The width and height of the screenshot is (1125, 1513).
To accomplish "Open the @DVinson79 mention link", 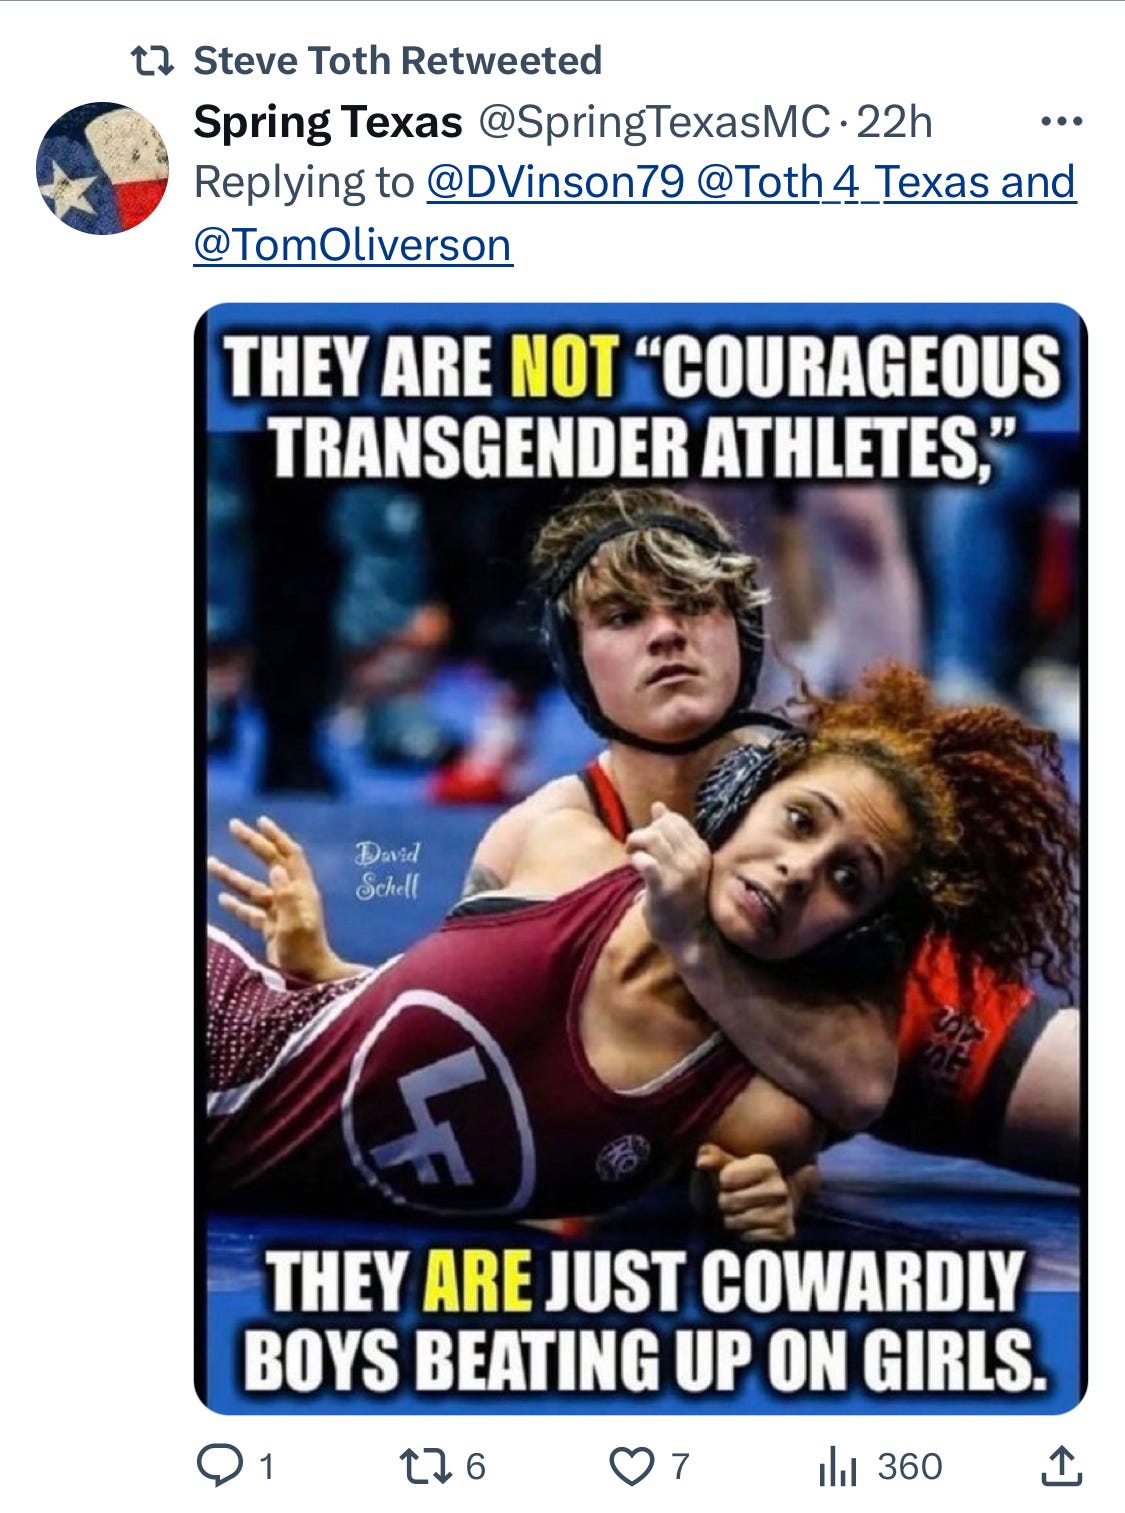I will tap(556, 183).
